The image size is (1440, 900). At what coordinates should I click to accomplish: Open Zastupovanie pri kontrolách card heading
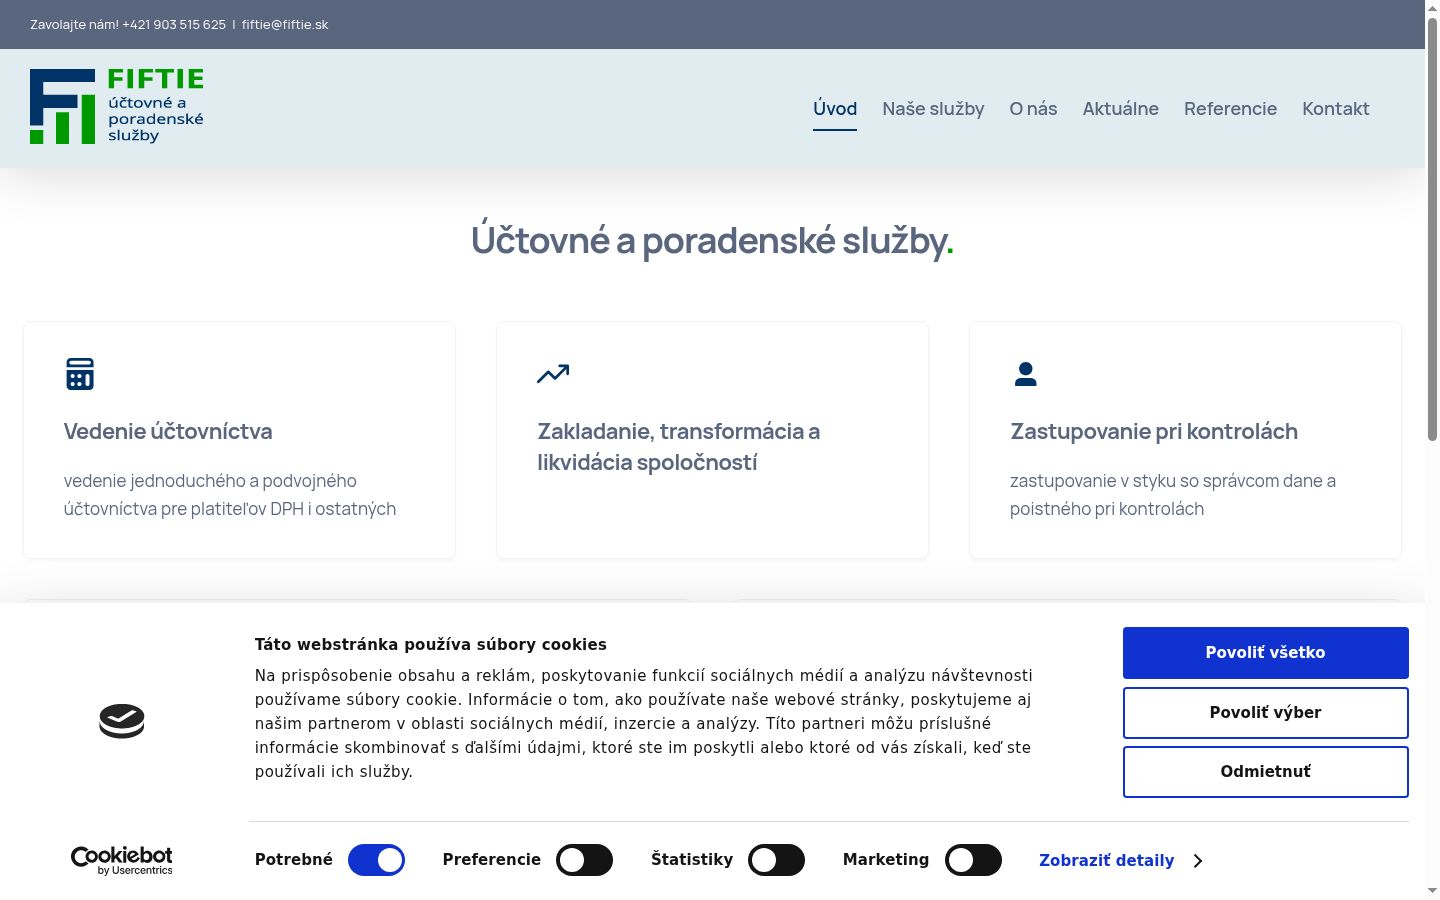pos(1154,432)
